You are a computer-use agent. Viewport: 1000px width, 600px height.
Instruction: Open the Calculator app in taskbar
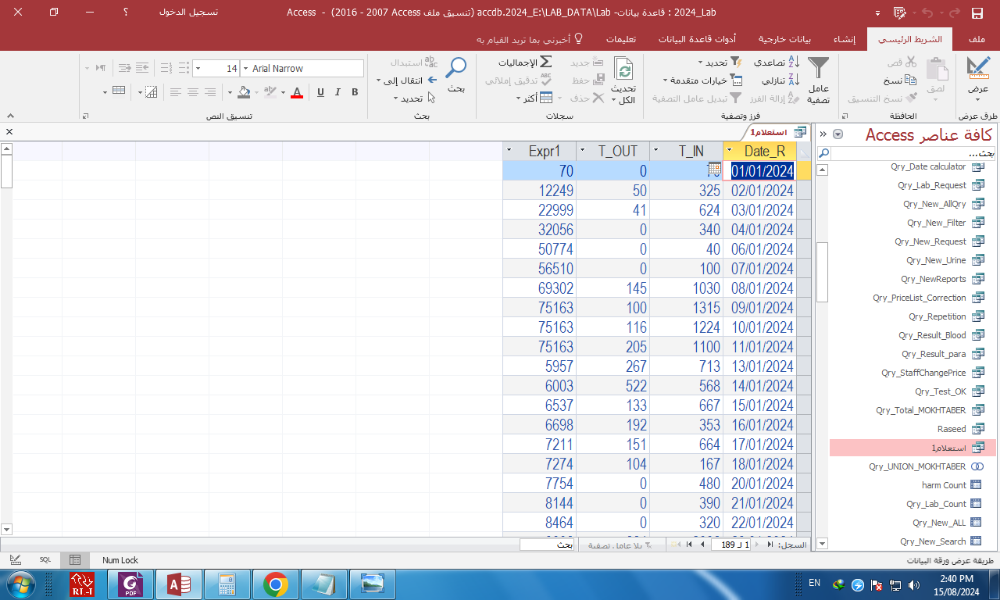tap(227, 584)
